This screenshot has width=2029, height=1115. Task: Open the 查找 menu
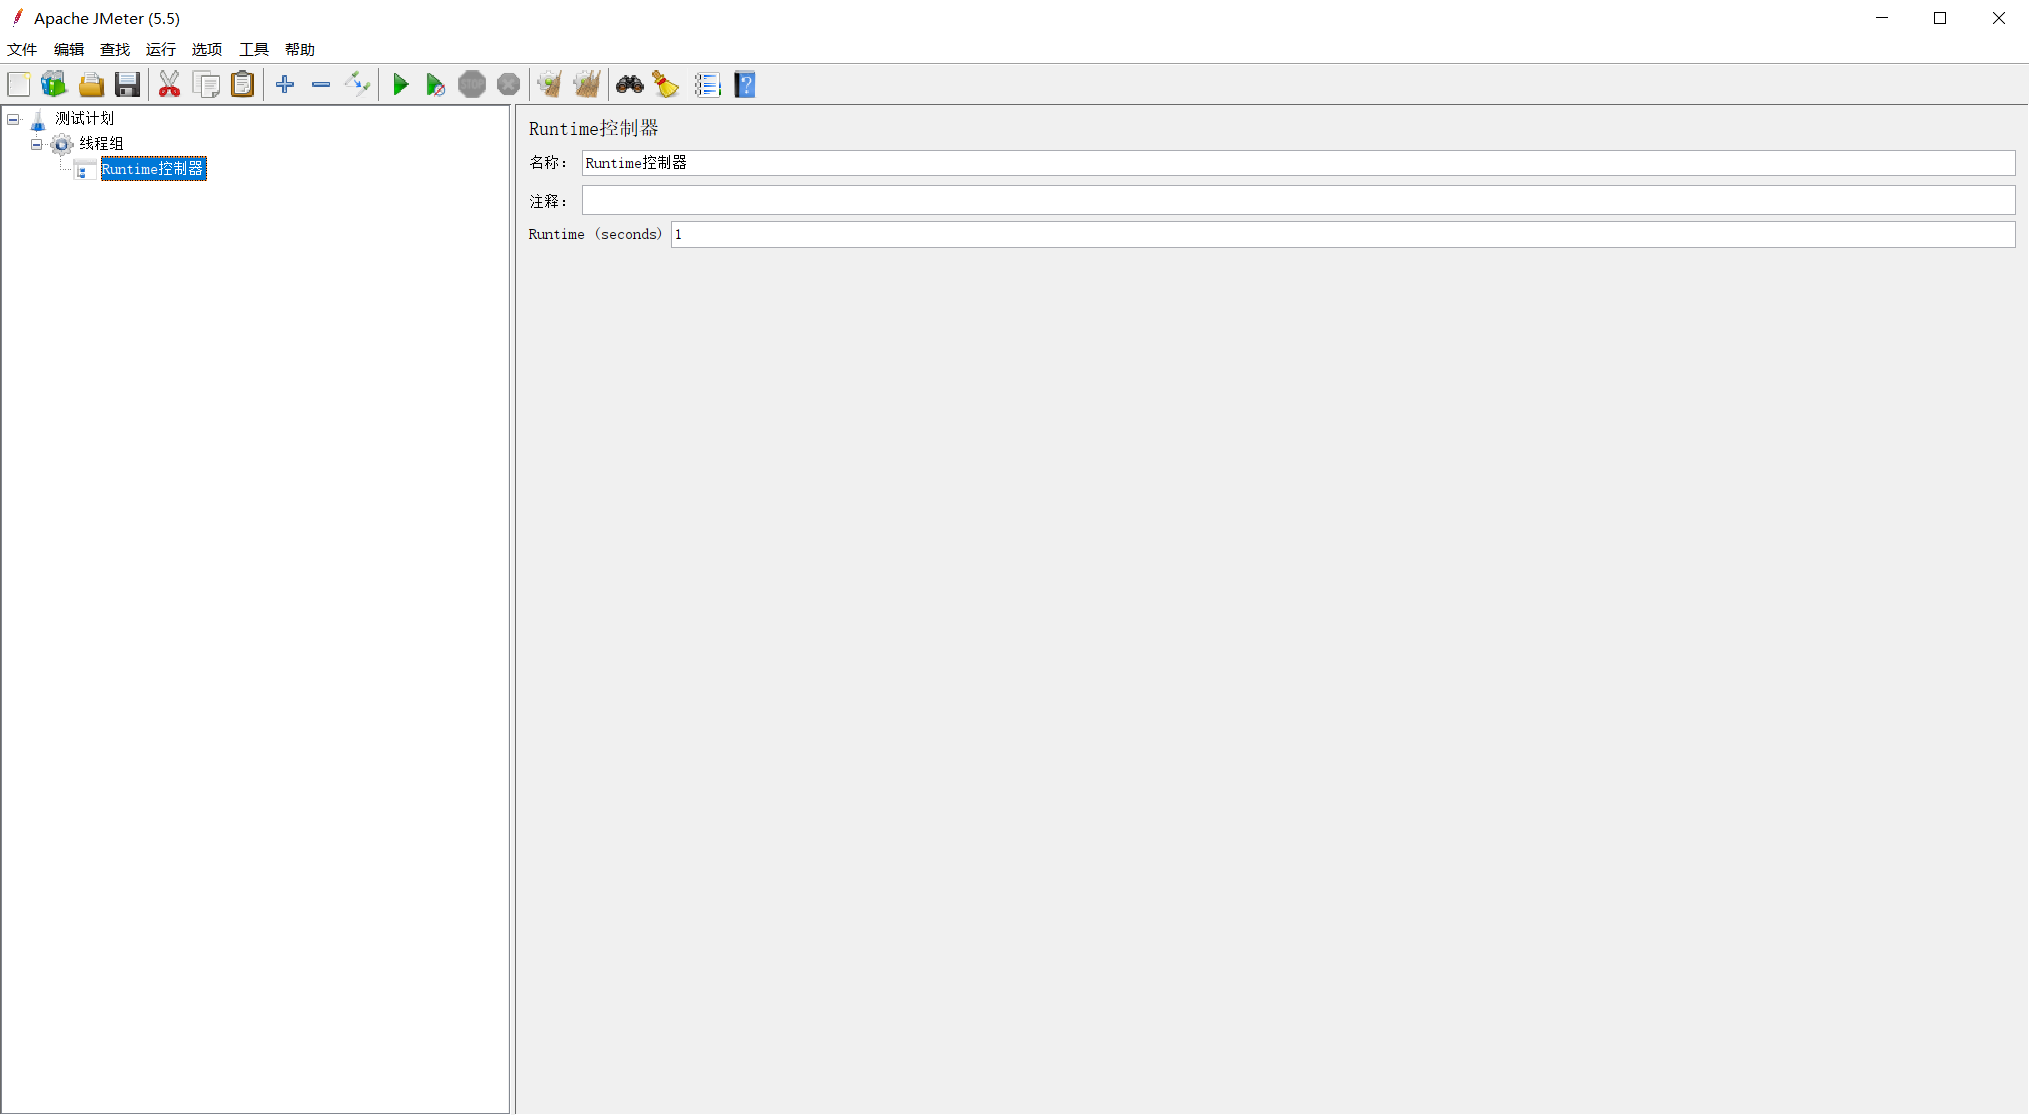tap(115, 49)
